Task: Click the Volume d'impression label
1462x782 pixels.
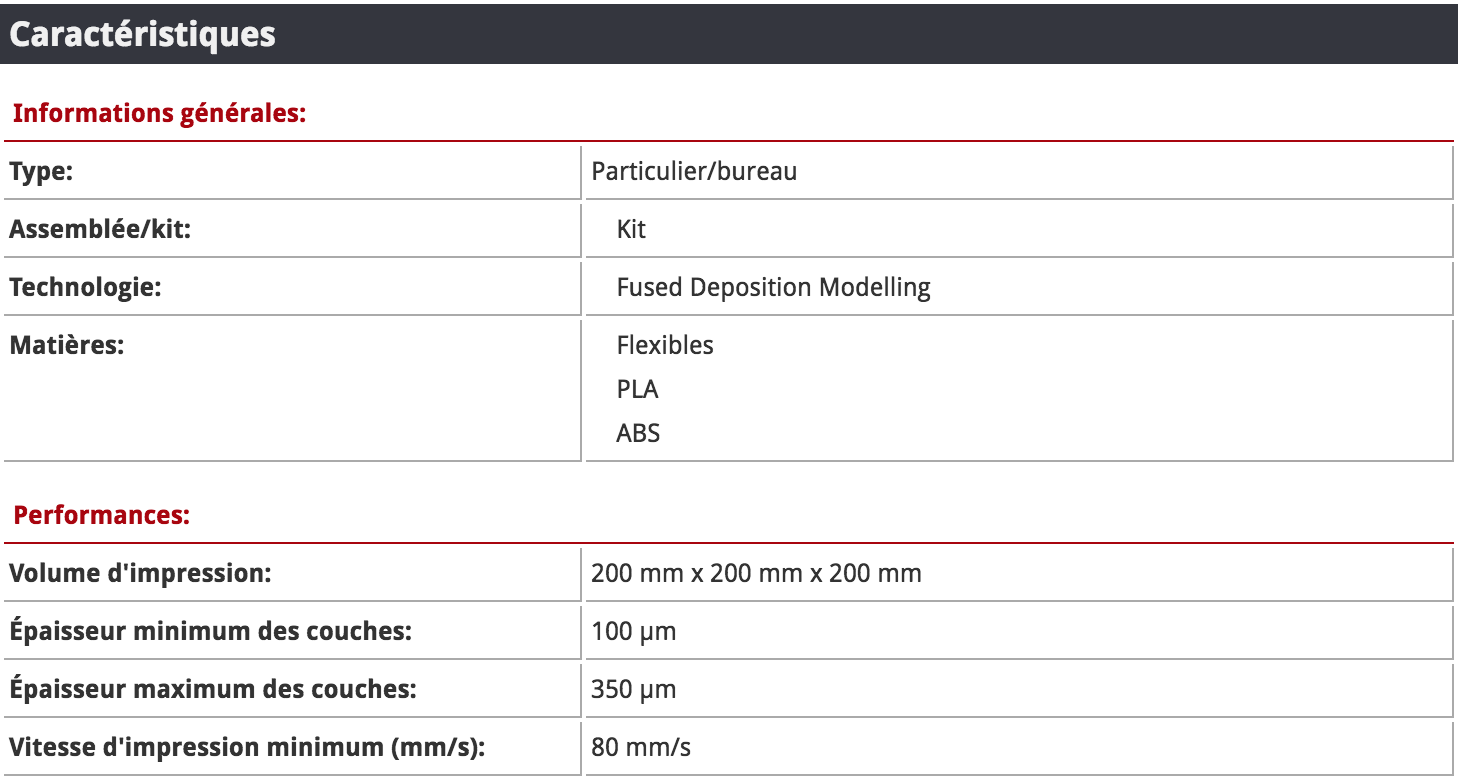Action: (140, 574)
